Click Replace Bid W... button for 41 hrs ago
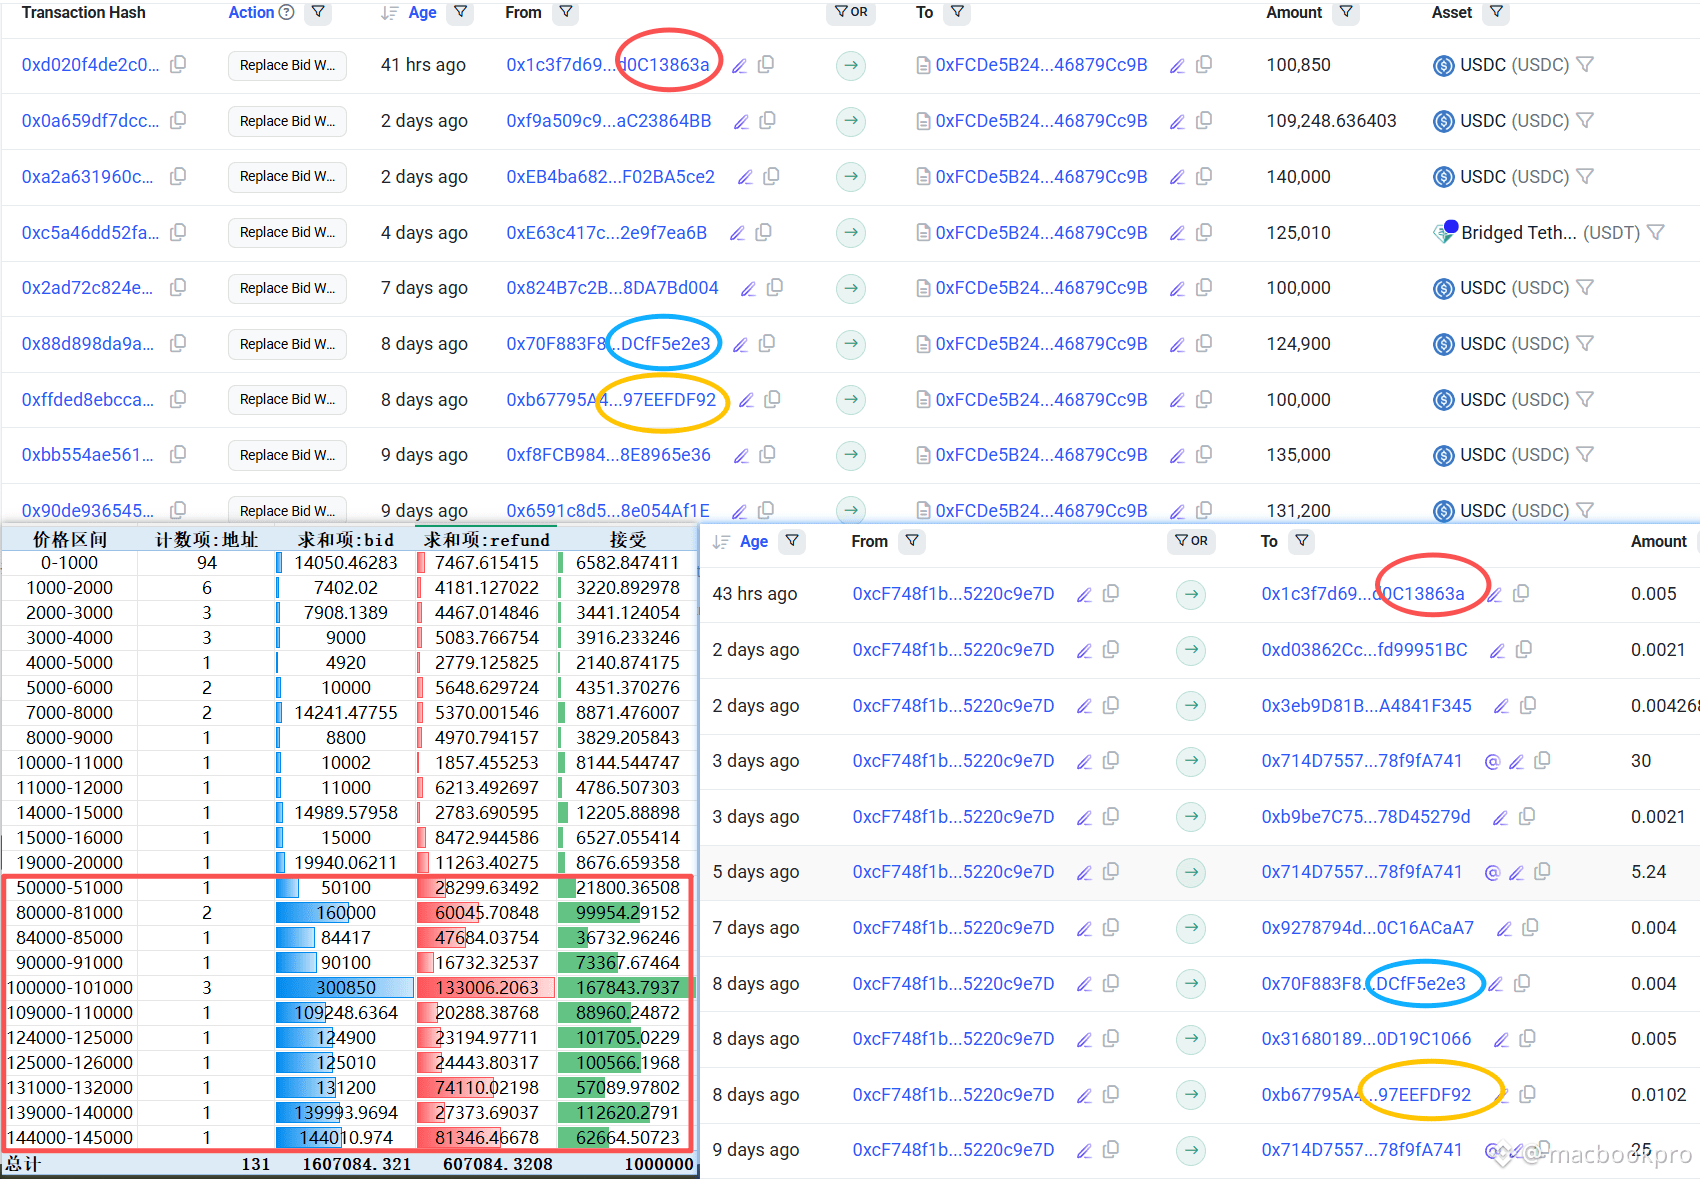1700x1179 pixels. click(x=287, y=65)
